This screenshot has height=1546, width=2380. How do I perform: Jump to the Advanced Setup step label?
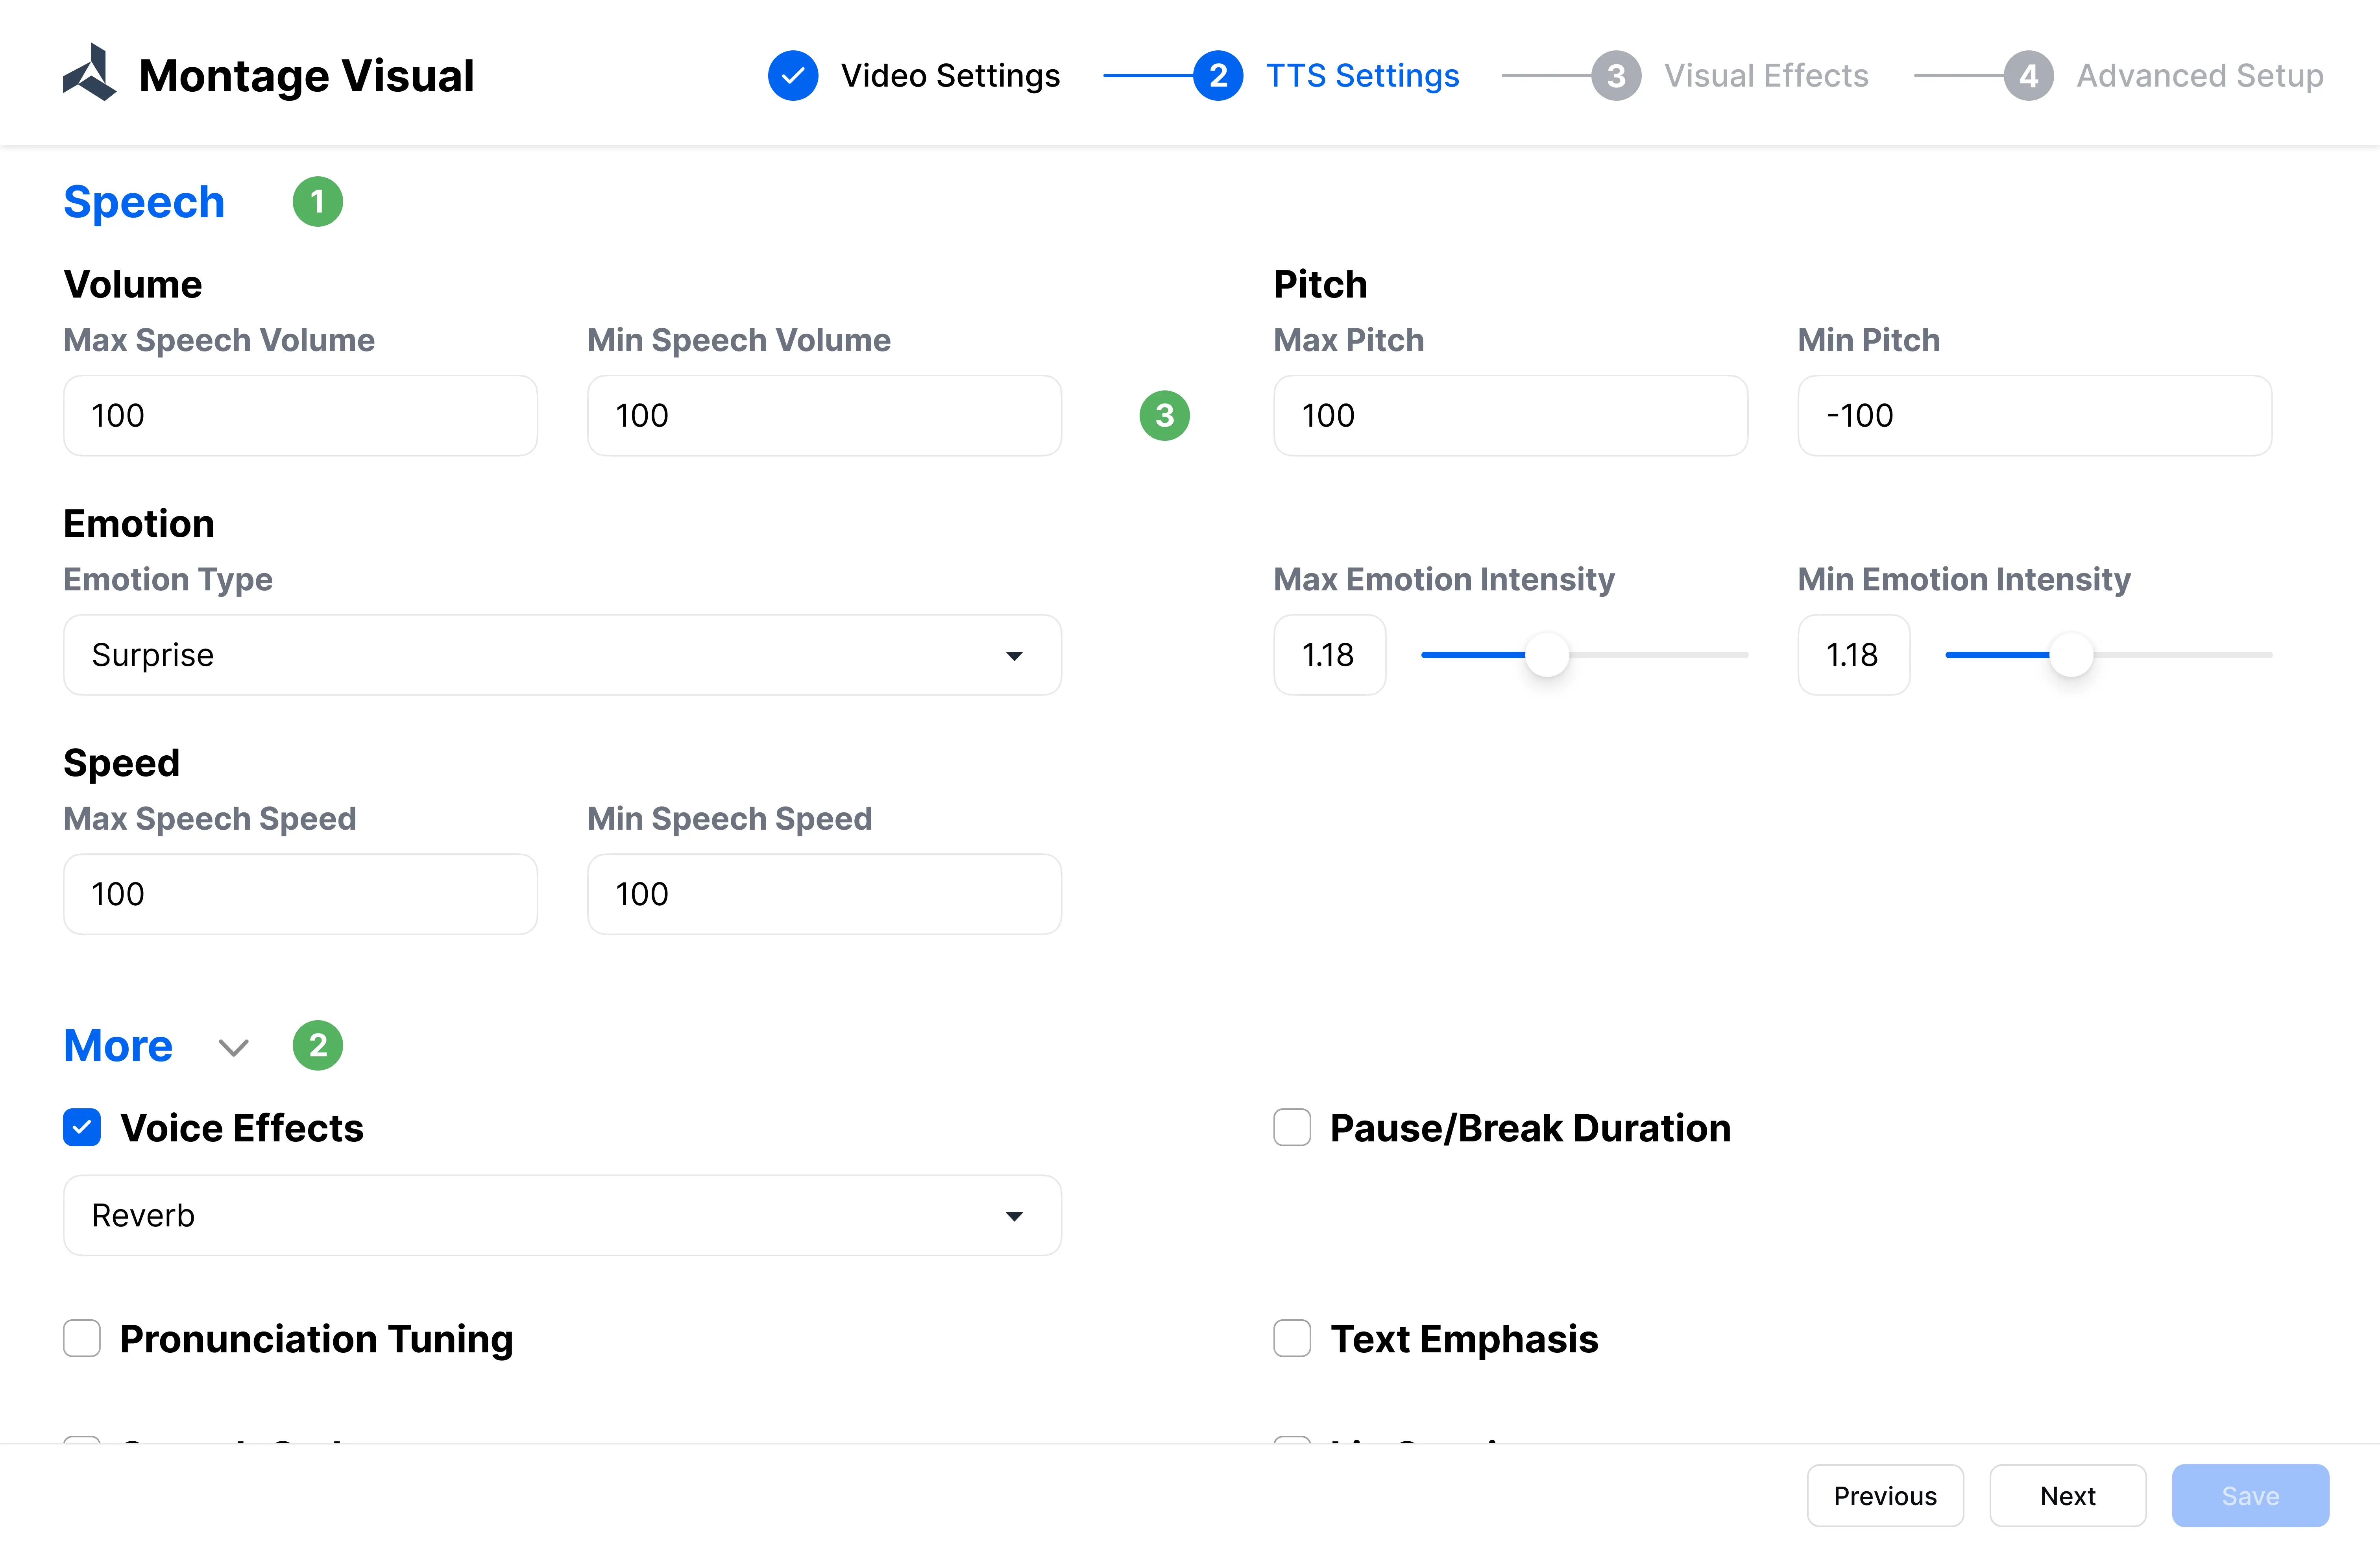[2199, 75]
